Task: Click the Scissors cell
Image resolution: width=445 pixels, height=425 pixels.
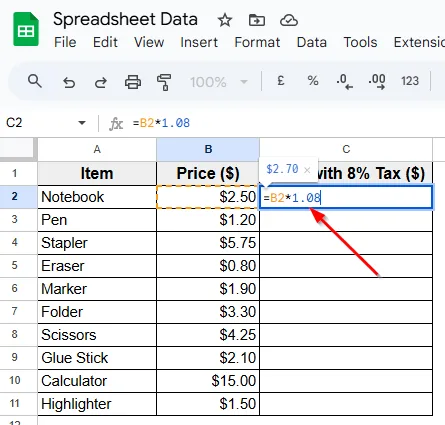Action: click(97, 335)
